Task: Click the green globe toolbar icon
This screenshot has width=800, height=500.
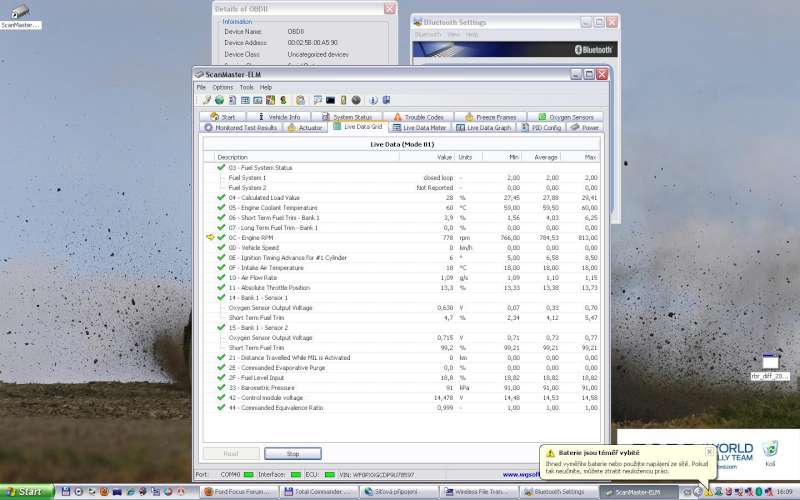Action: click(x=219, y=100)
